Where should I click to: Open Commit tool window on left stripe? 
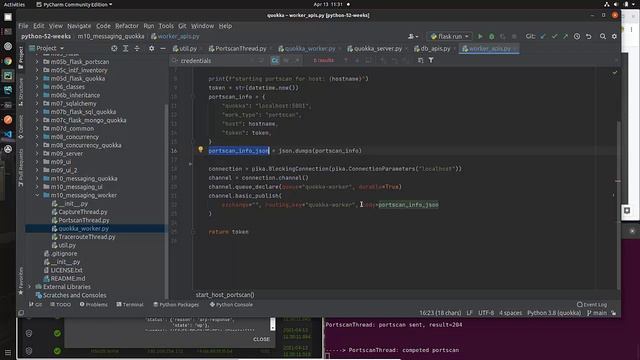(21, 127)
